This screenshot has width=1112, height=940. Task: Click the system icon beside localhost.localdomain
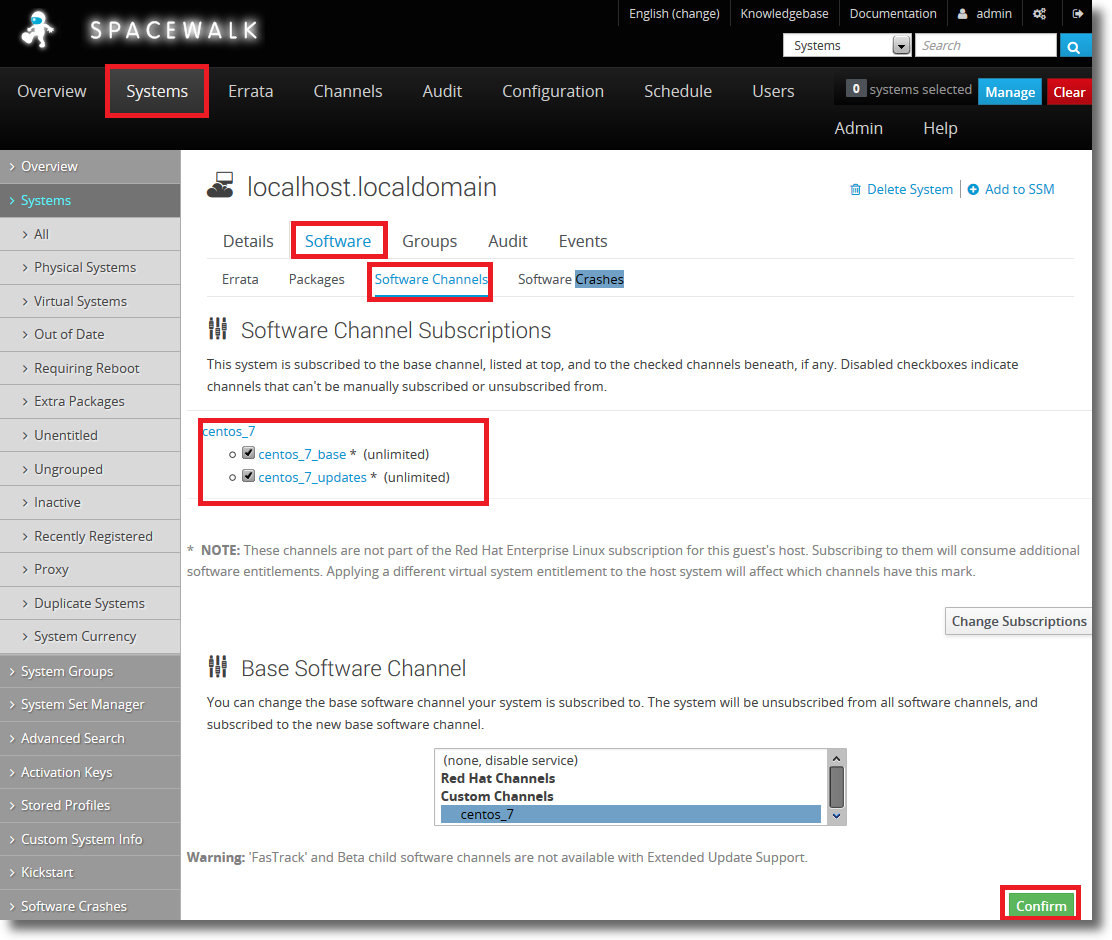coord(220,185)
